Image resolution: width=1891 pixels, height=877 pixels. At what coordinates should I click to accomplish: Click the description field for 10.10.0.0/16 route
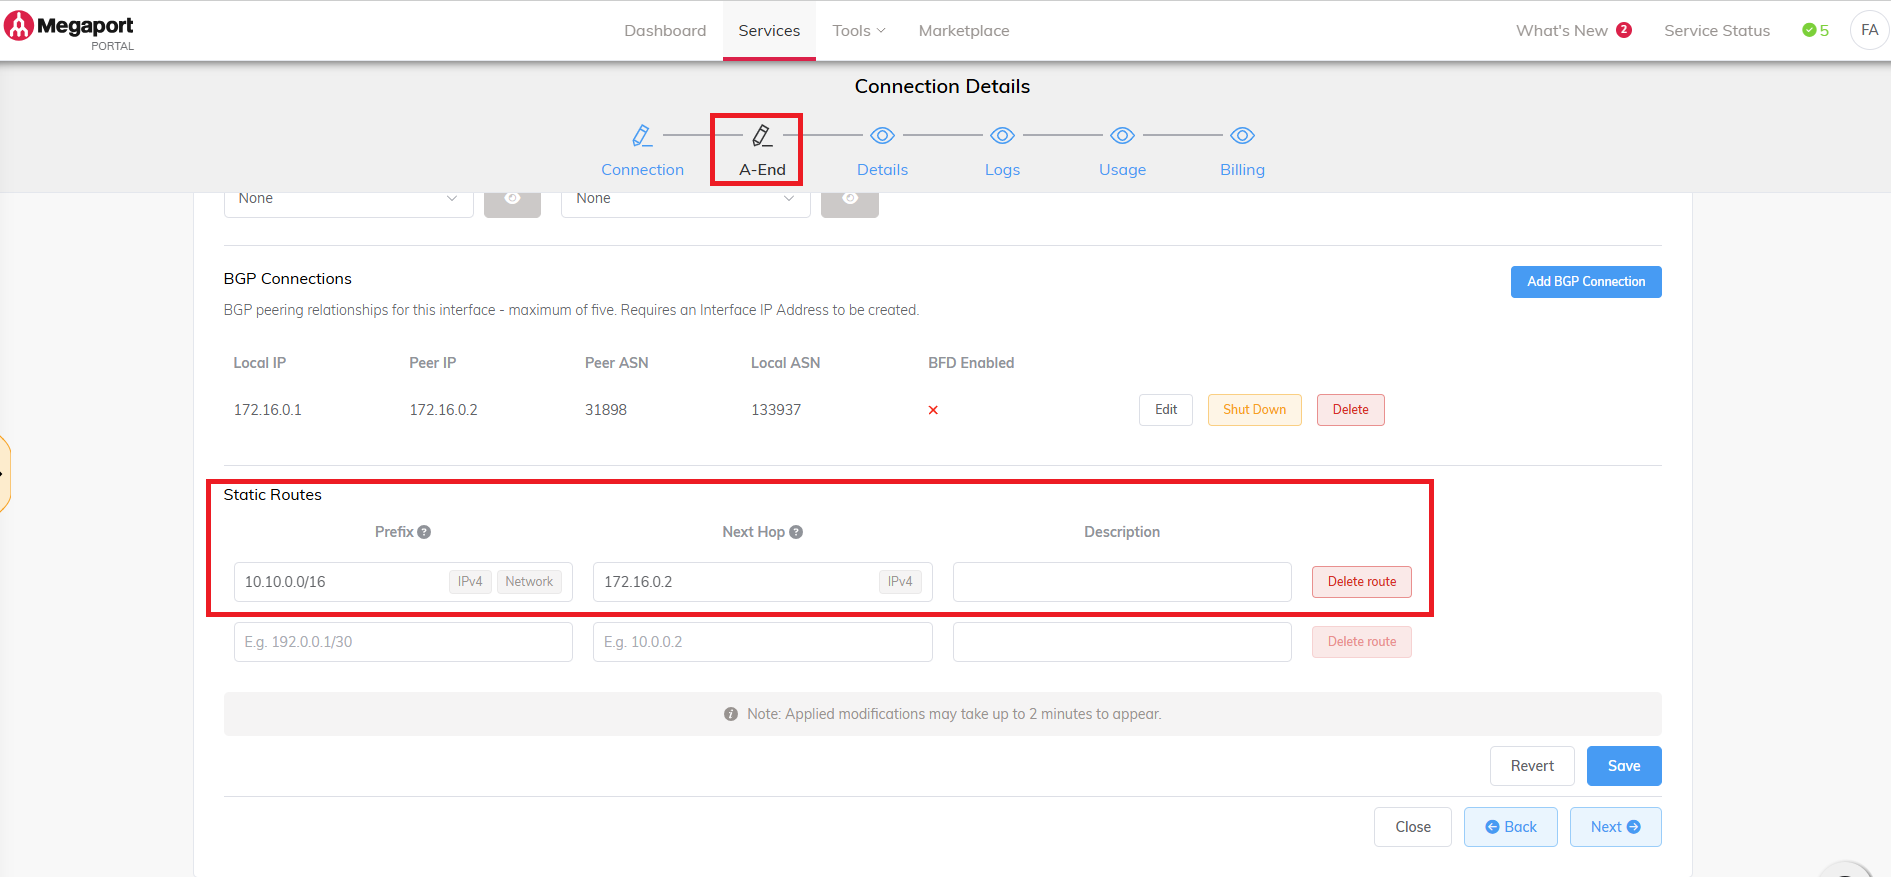1122,582
